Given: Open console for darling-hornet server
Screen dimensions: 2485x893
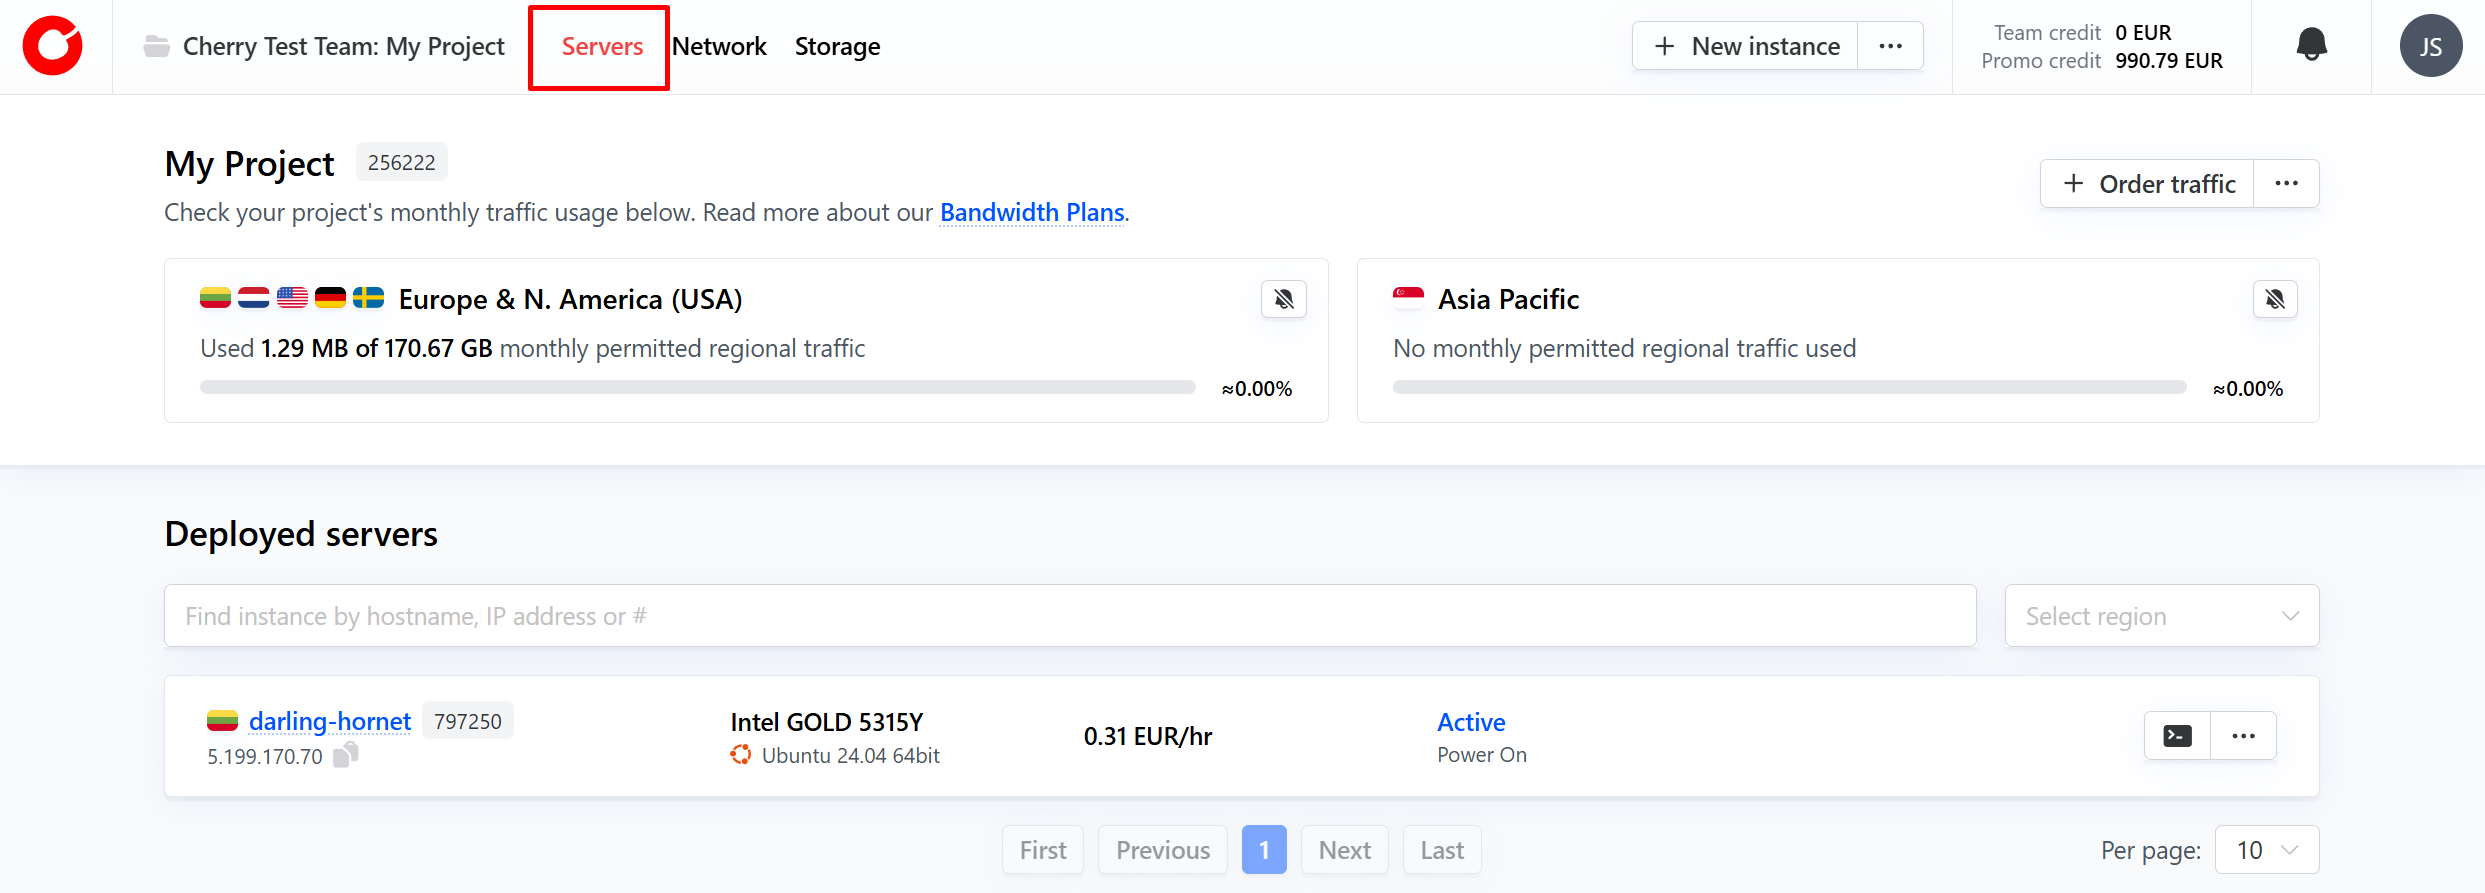Looking at the screenshot, I should [x=2177, y=736].
